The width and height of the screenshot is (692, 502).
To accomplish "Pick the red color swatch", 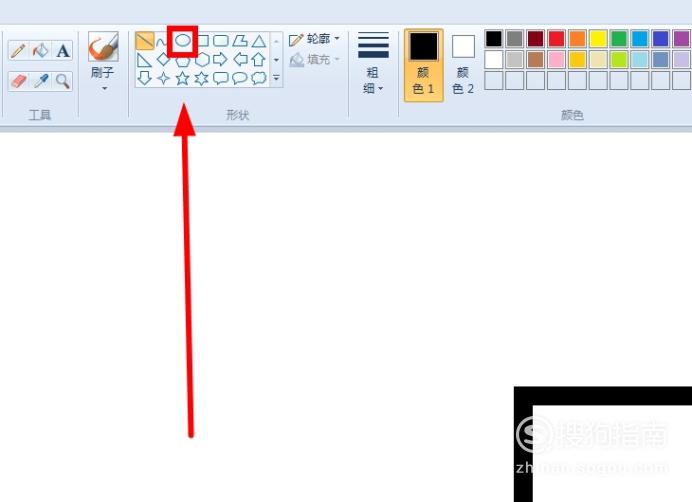I will point(557,38).
